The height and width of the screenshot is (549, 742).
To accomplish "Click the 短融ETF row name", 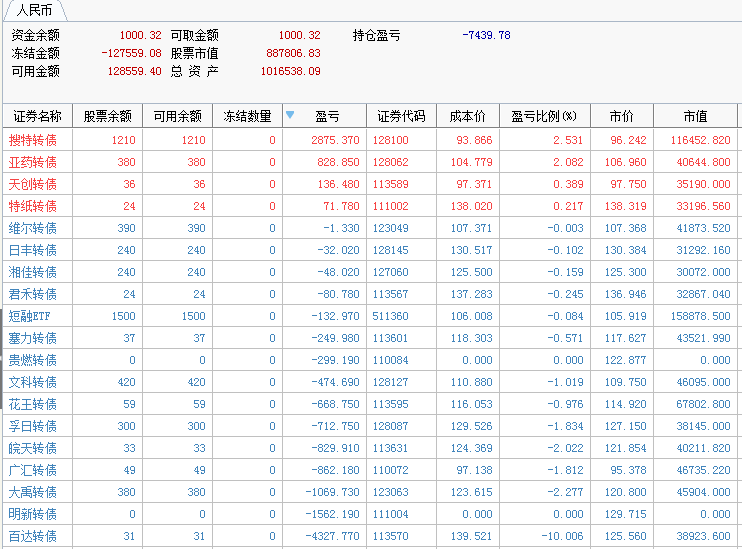I will pyautogui.click(x=33, y=316).
